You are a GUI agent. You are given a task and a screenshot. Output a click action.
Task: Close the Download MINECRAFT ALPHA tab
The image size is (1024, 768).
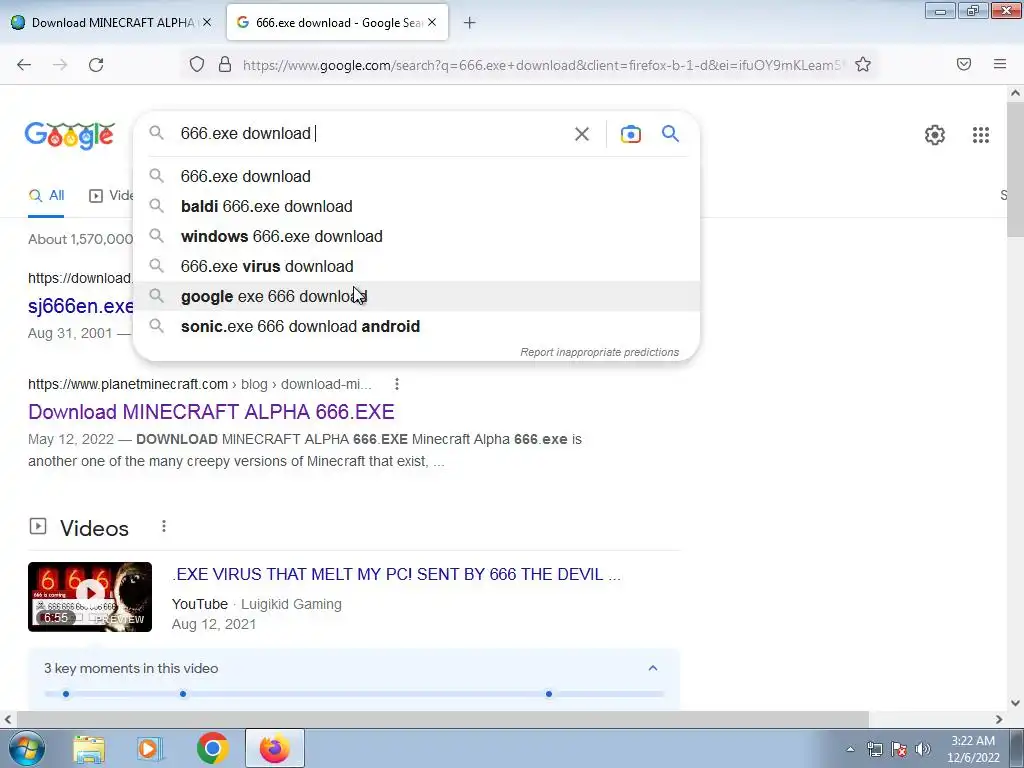(207, 22)
